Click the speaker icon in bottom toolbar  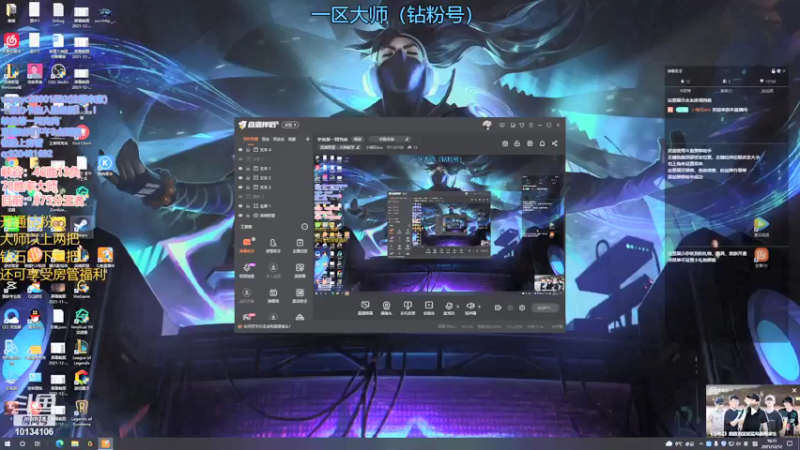[x=470, y=307]
